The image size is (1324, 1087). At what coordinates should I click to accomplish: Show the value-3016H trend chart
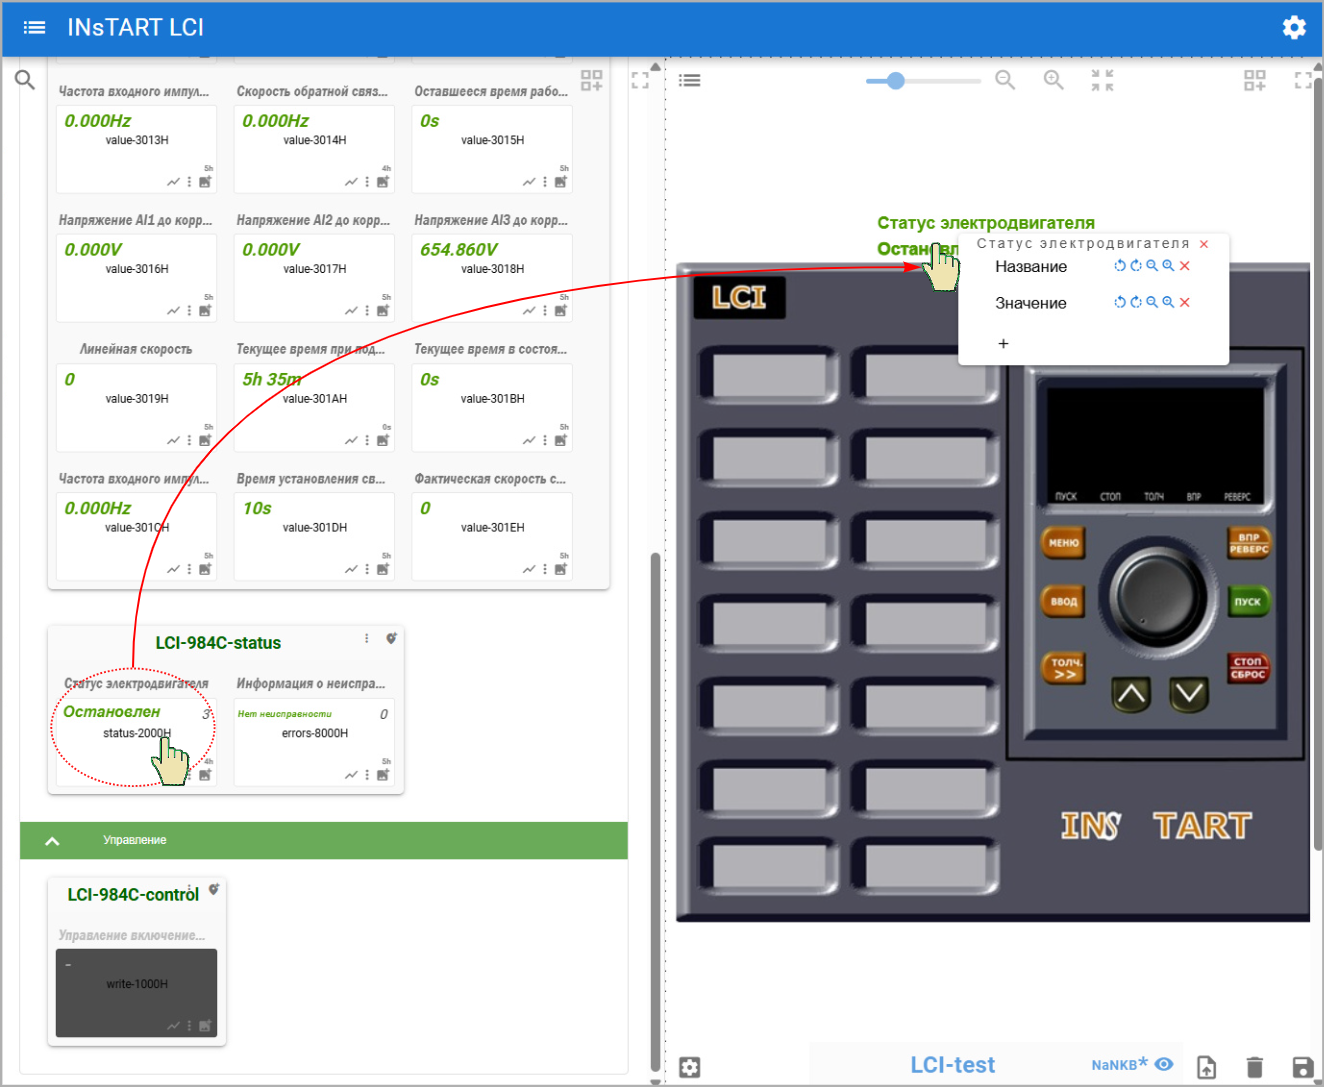[x=173, y=311]
